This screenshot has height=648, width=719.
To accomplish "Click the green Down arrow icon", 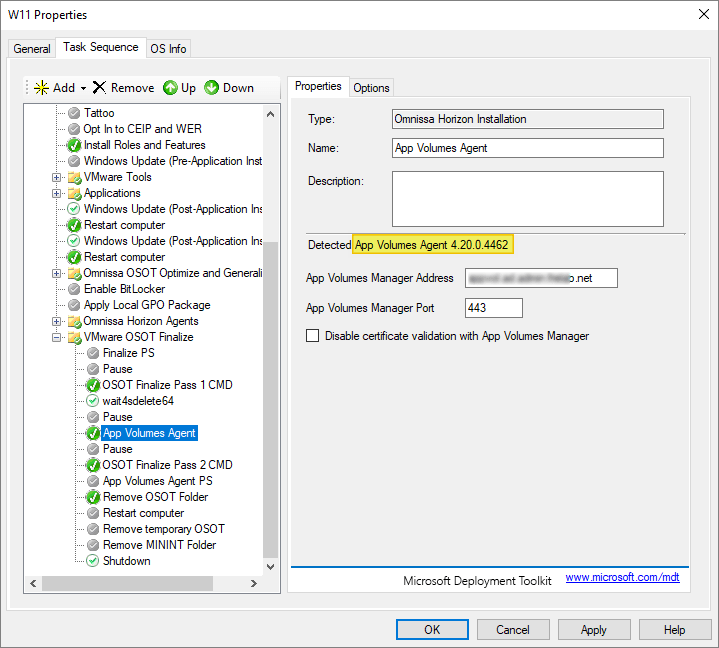I will pyautogui.click(x=211, y=88).
